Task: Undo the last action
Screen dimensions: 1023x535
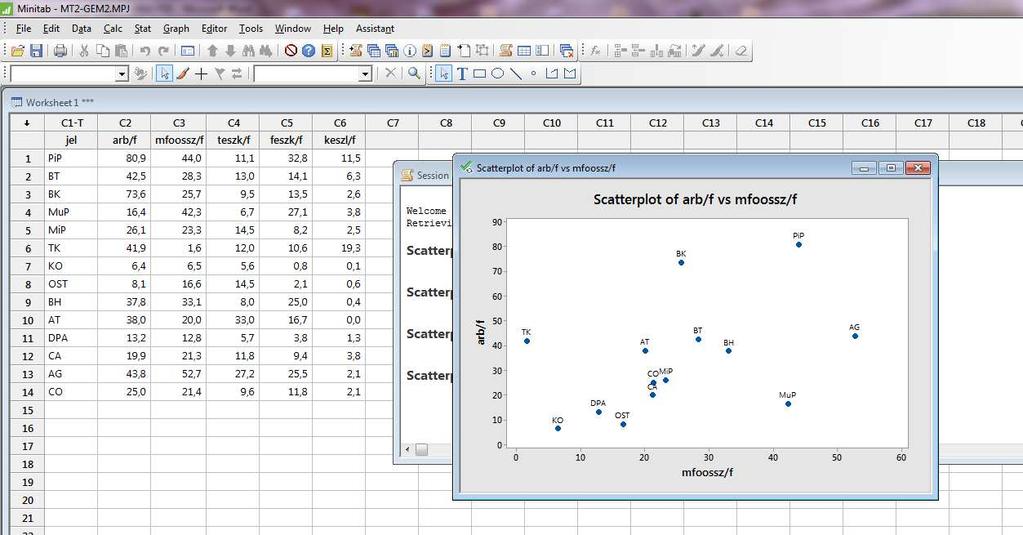Action: click(145, 51)
